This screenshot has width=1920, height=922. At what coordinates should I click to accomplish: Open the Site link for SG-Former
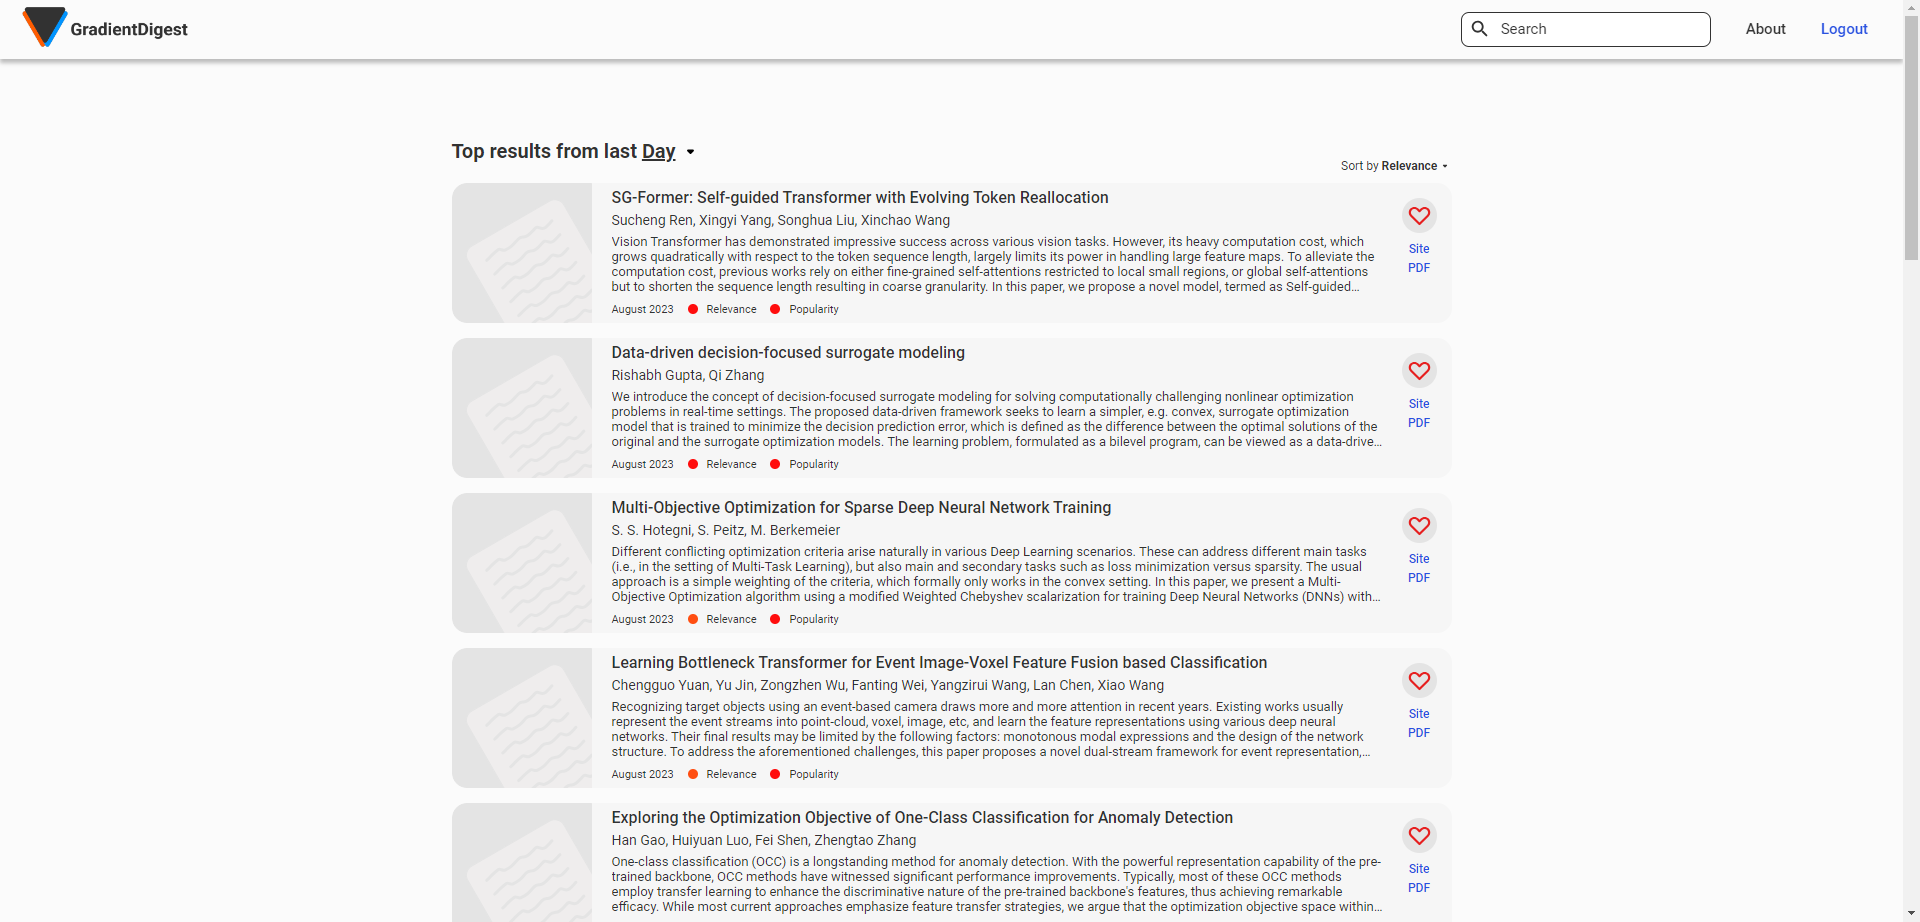pyautogui.click(x=1419, y=249)
